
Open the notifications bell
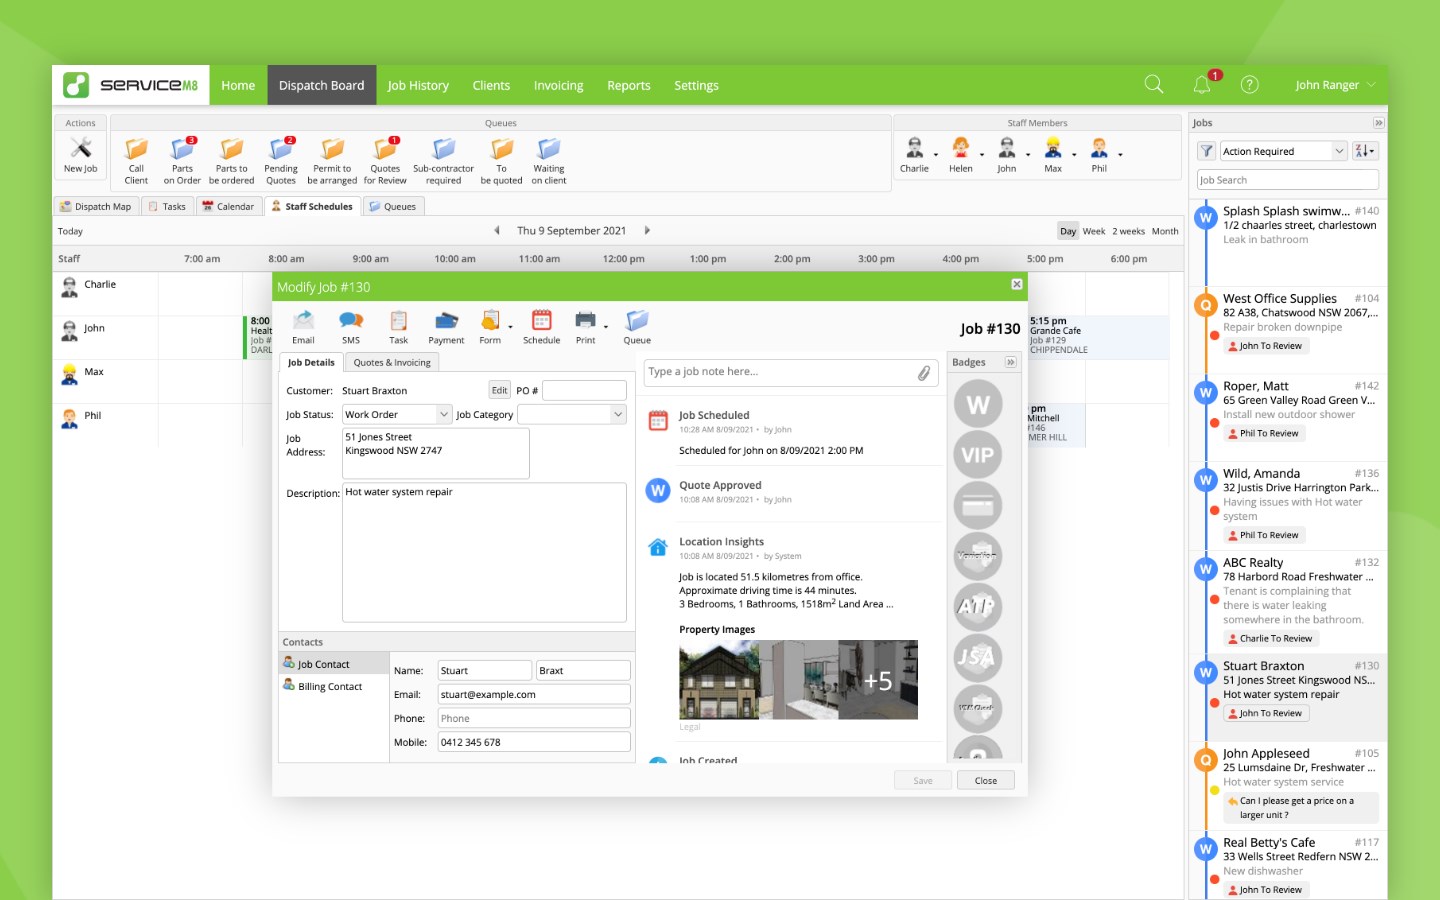(x=1202, y=85)
